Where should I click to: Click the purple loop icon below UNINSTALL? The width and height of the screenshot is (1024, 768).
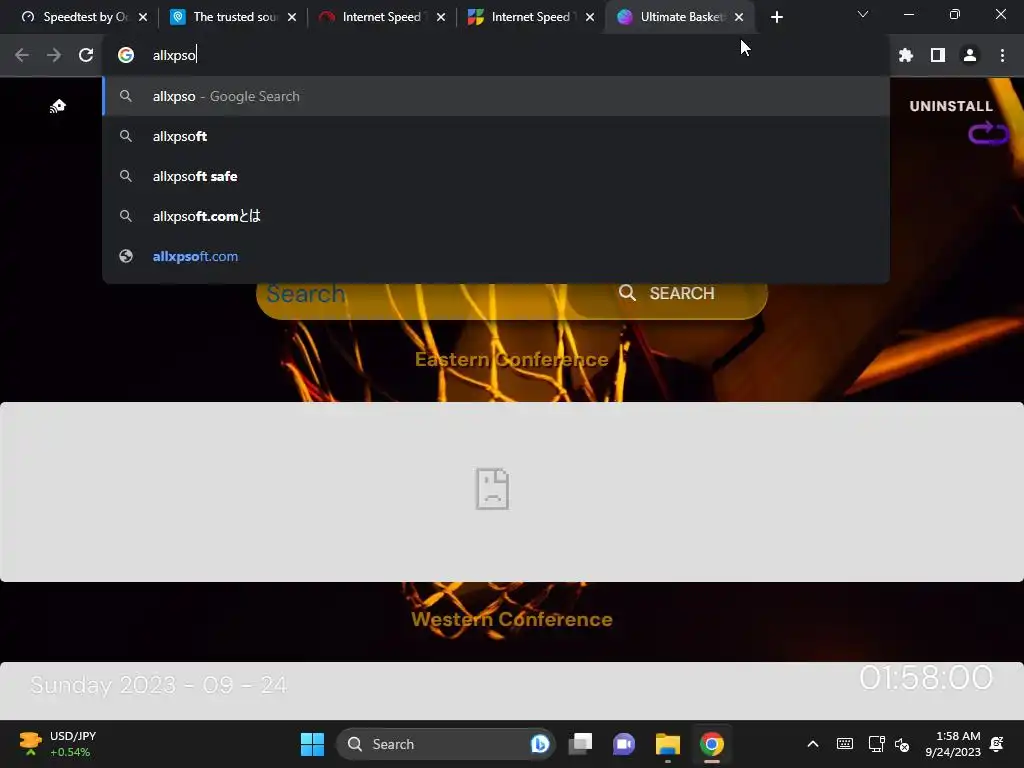click(x=989, y=133)
